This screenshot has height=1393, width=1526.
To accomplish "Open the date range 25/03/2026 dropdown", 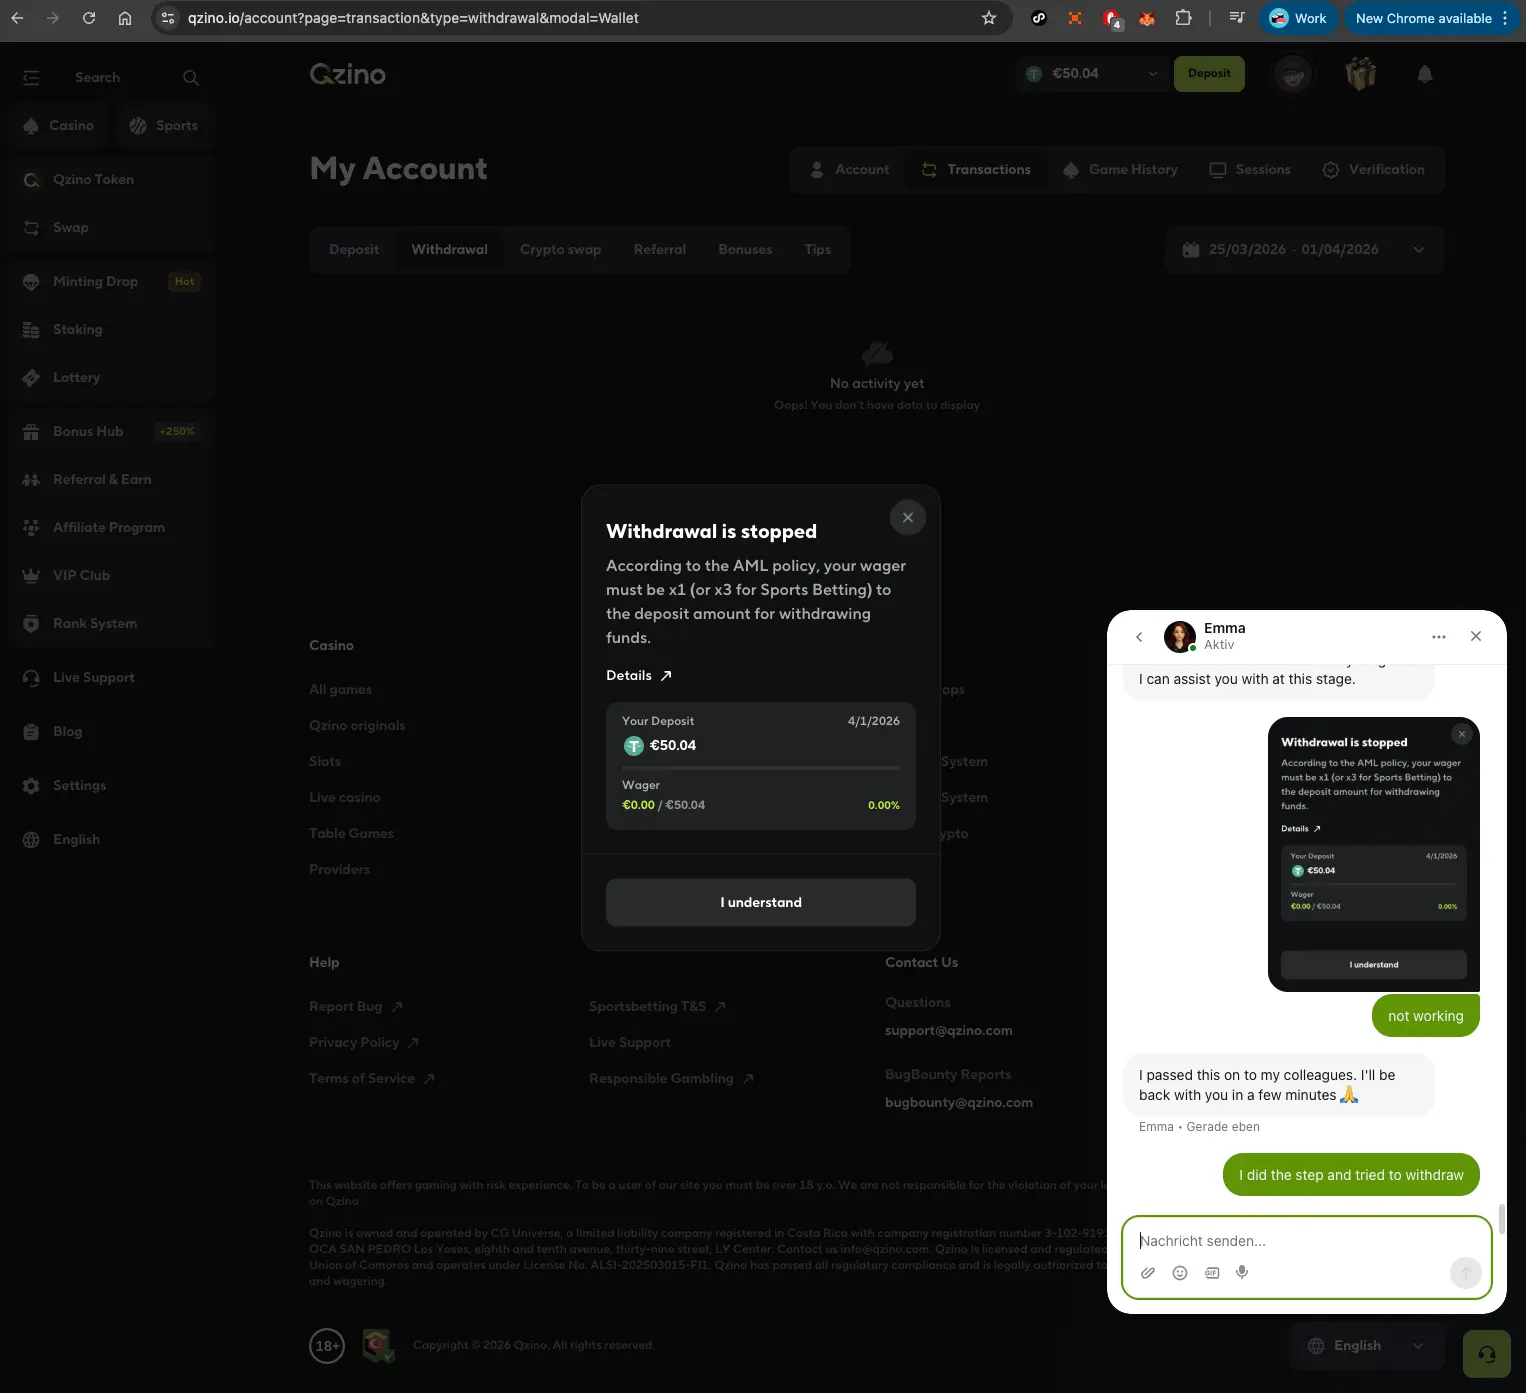I will [x=1305, y=250].
